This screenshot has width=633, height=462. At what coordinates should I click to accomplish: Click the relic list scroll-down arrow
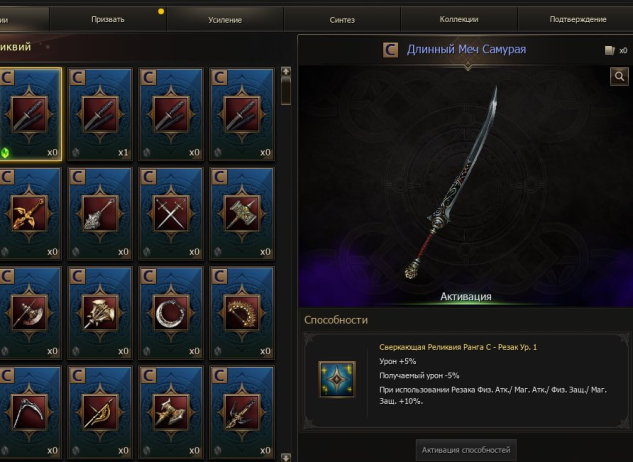coord(286,458)
